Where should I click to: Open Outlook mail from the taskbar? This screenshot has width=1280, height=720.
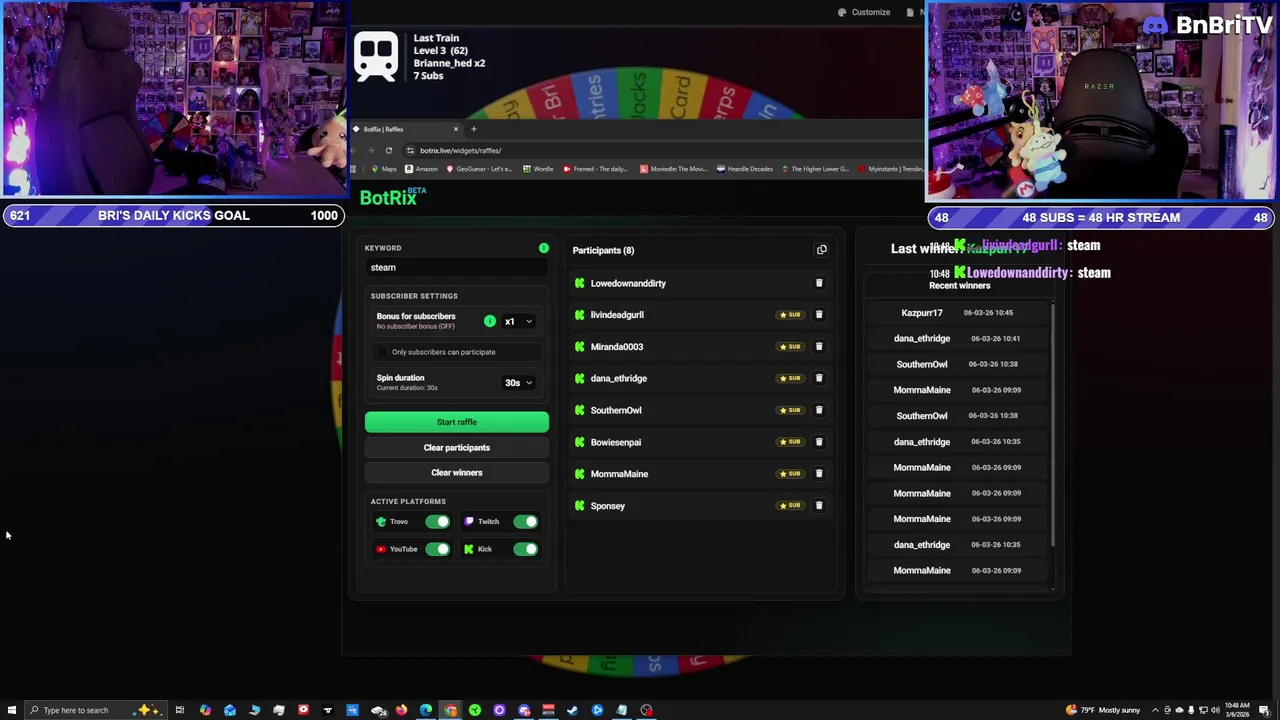tap(230, 710)
